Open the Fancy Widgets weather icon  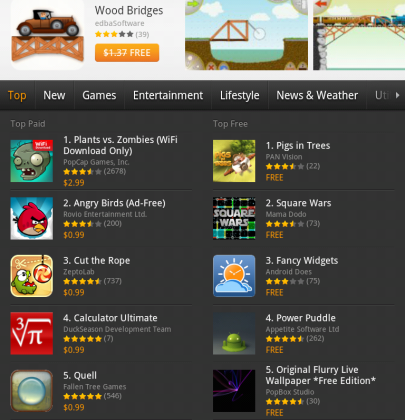pos(234,276)
